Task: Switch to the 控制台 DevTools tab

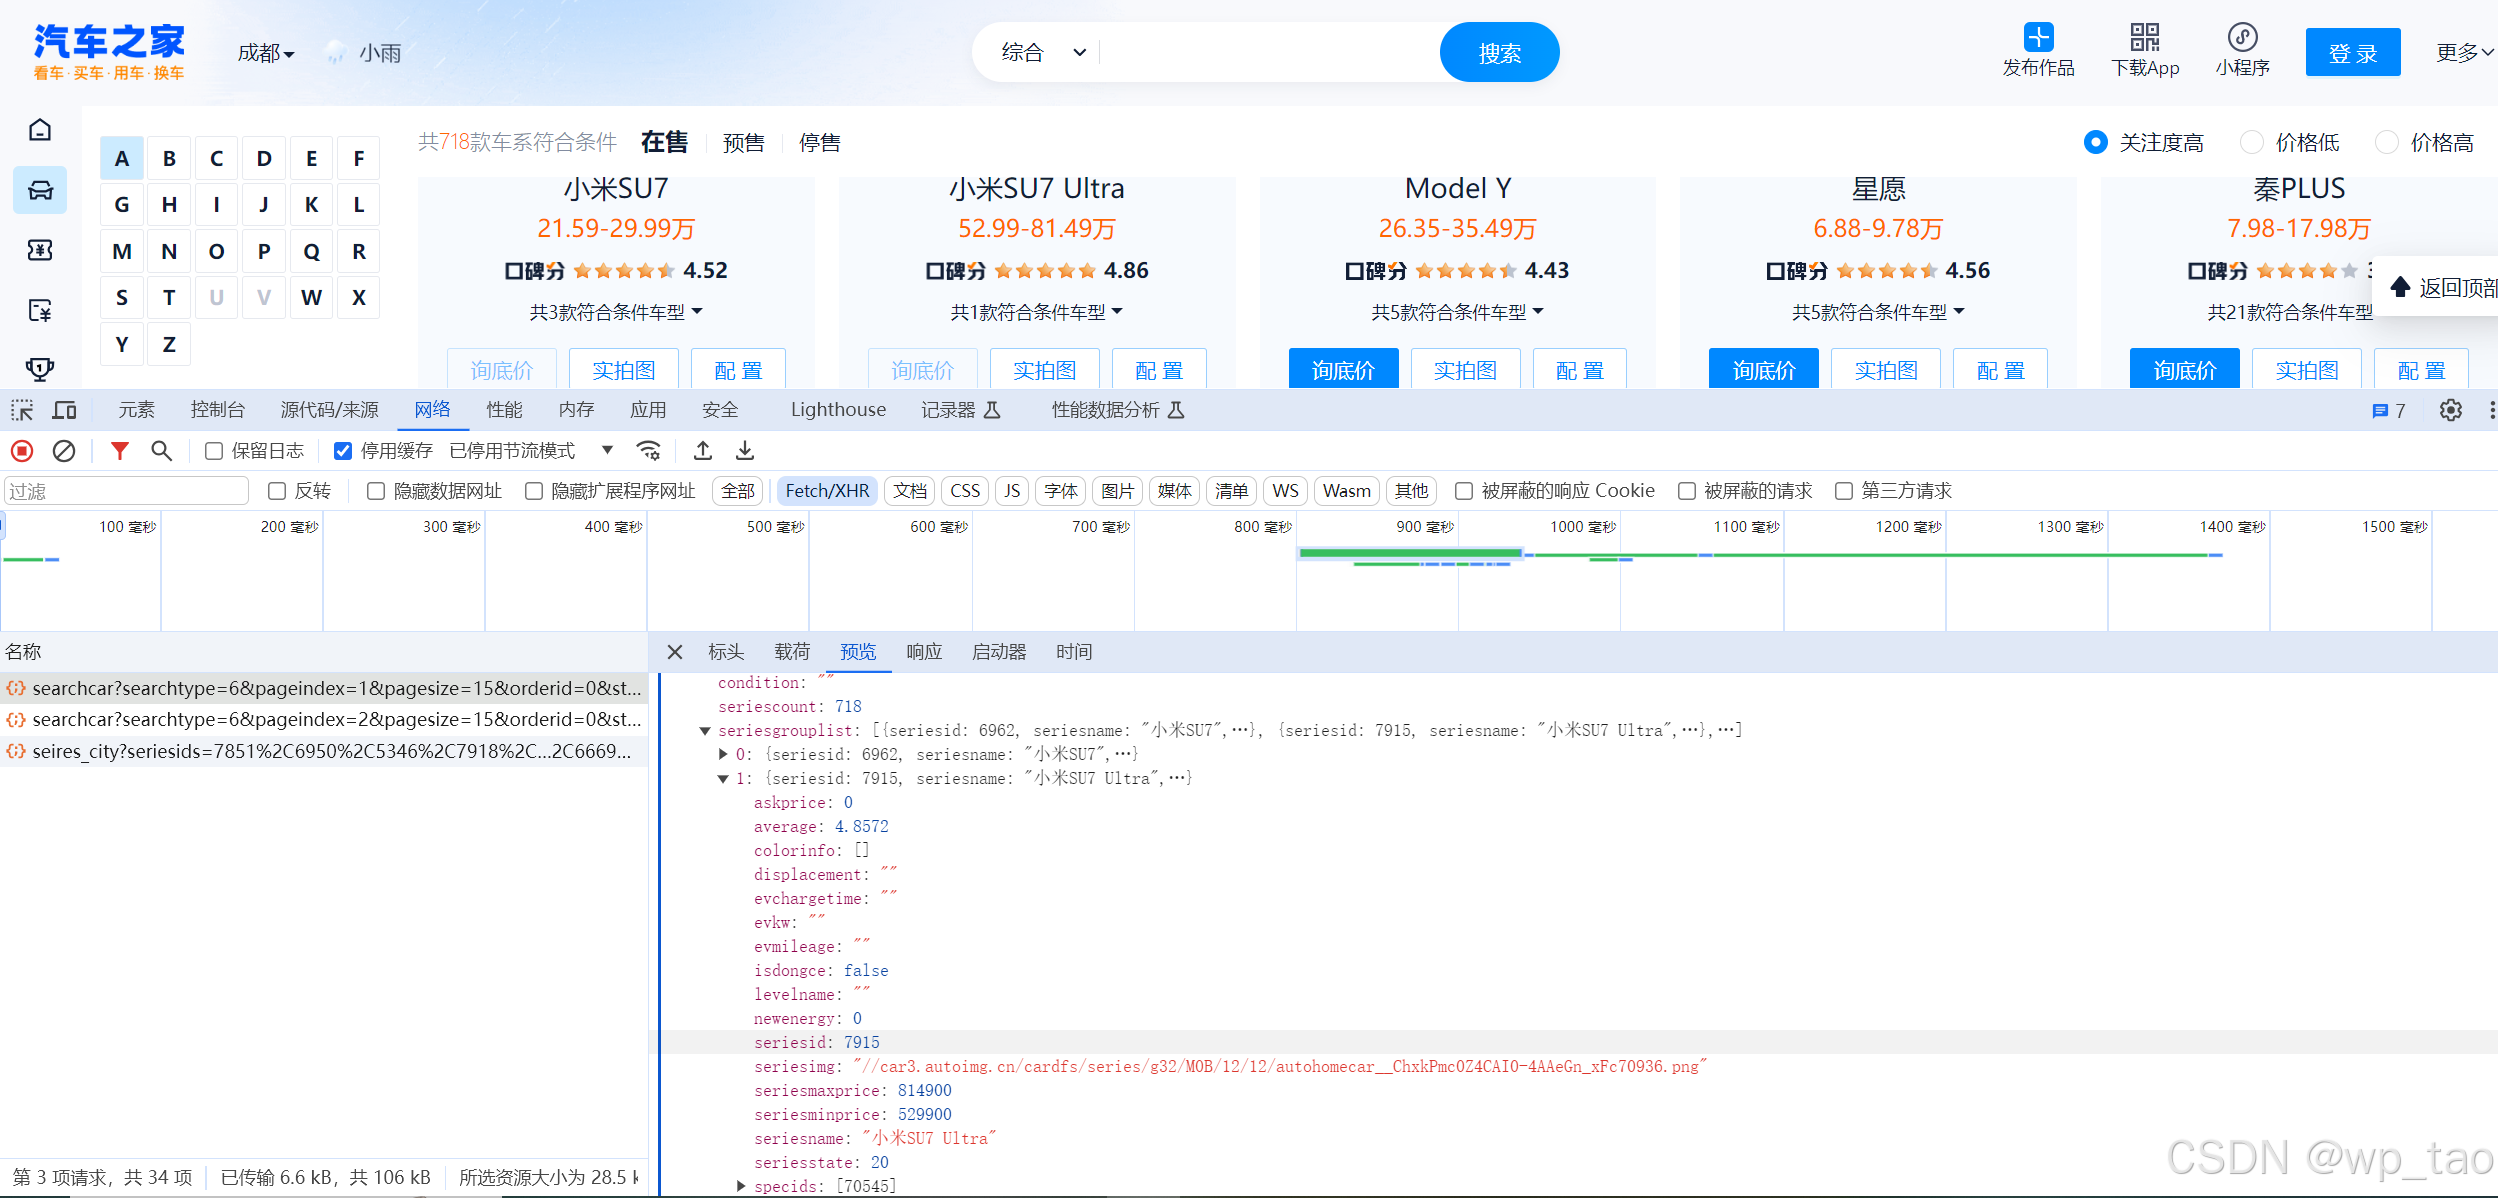Action: click(217, 410)
